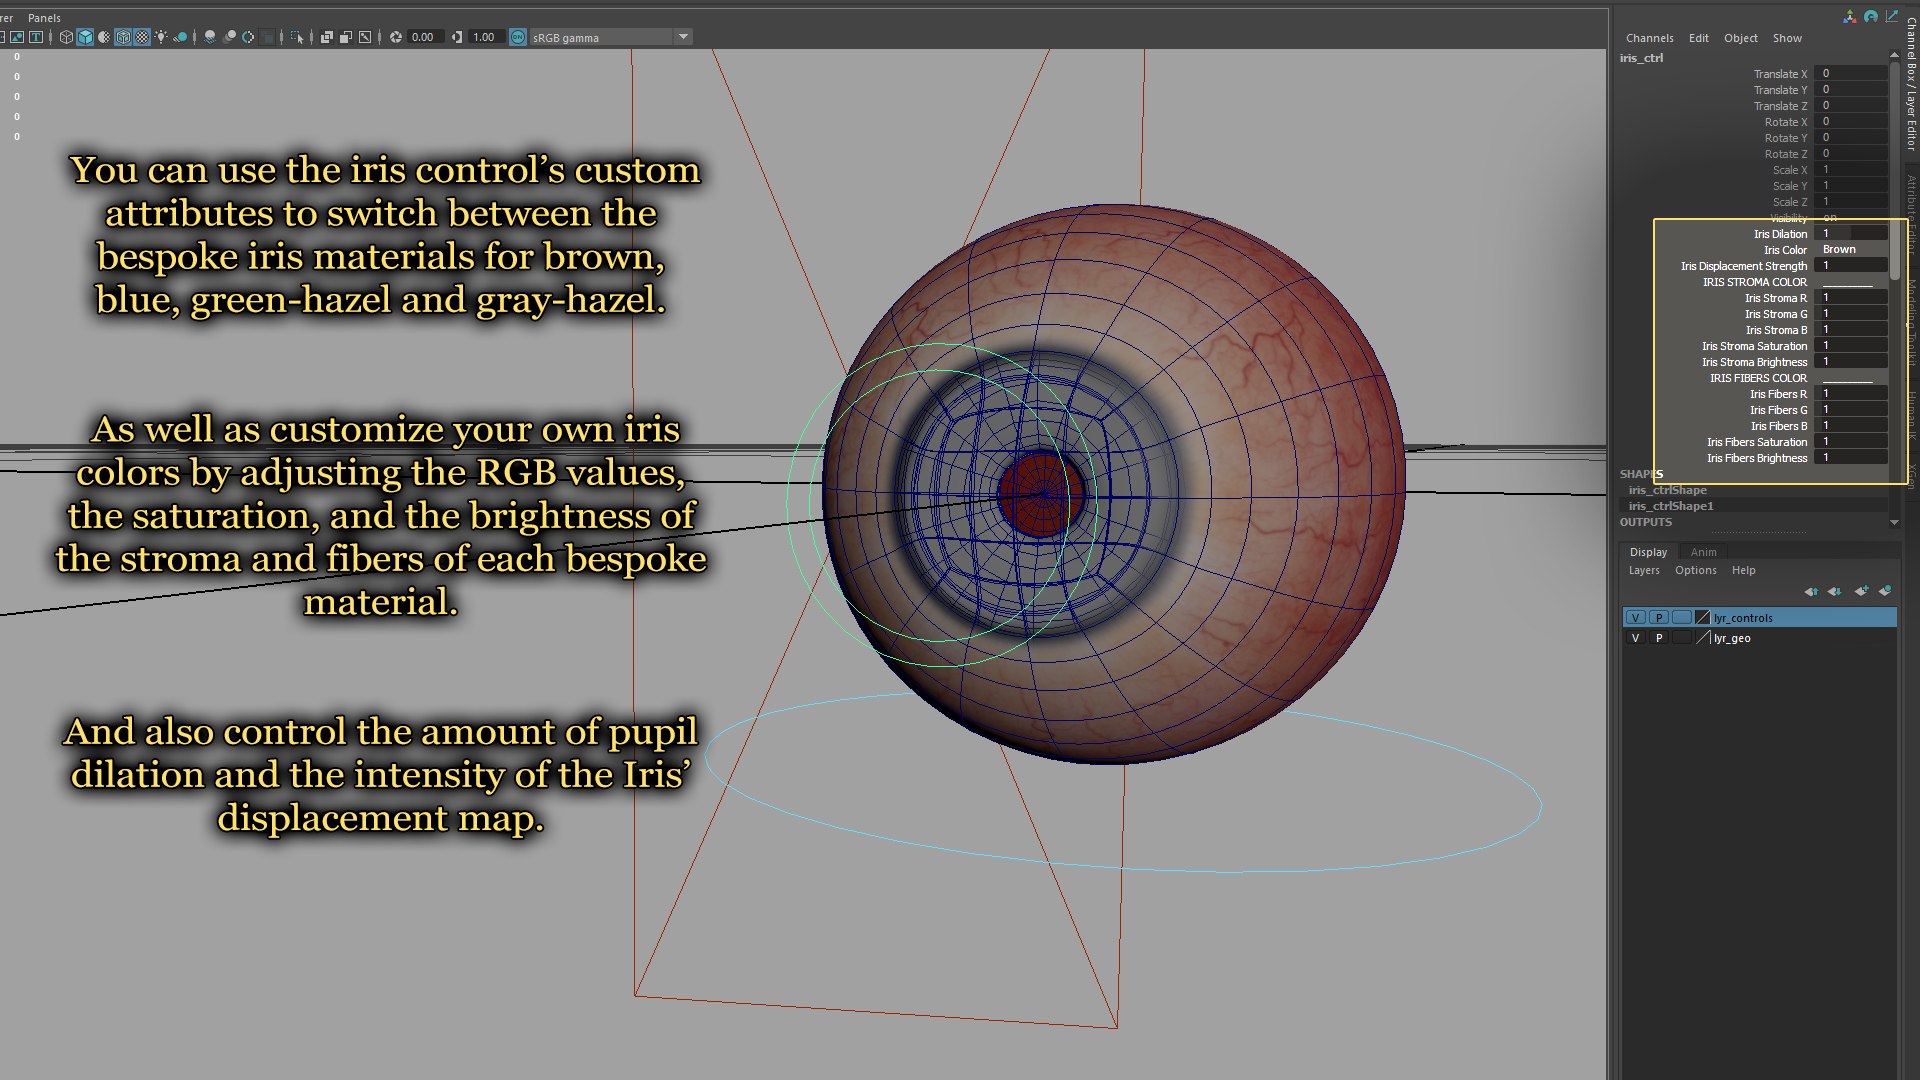Toggle smooth shade all cube icon
This screenshot has width=1920, height=1080.
[x=85, y=37]
